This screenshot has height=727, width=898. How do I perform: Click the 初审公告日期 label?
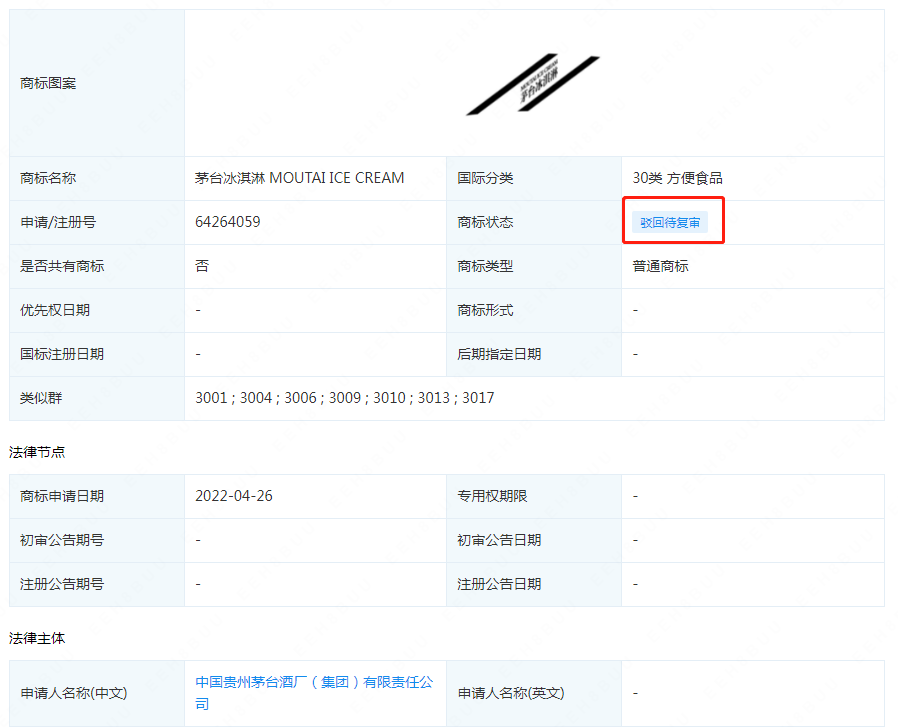[499, 540]
